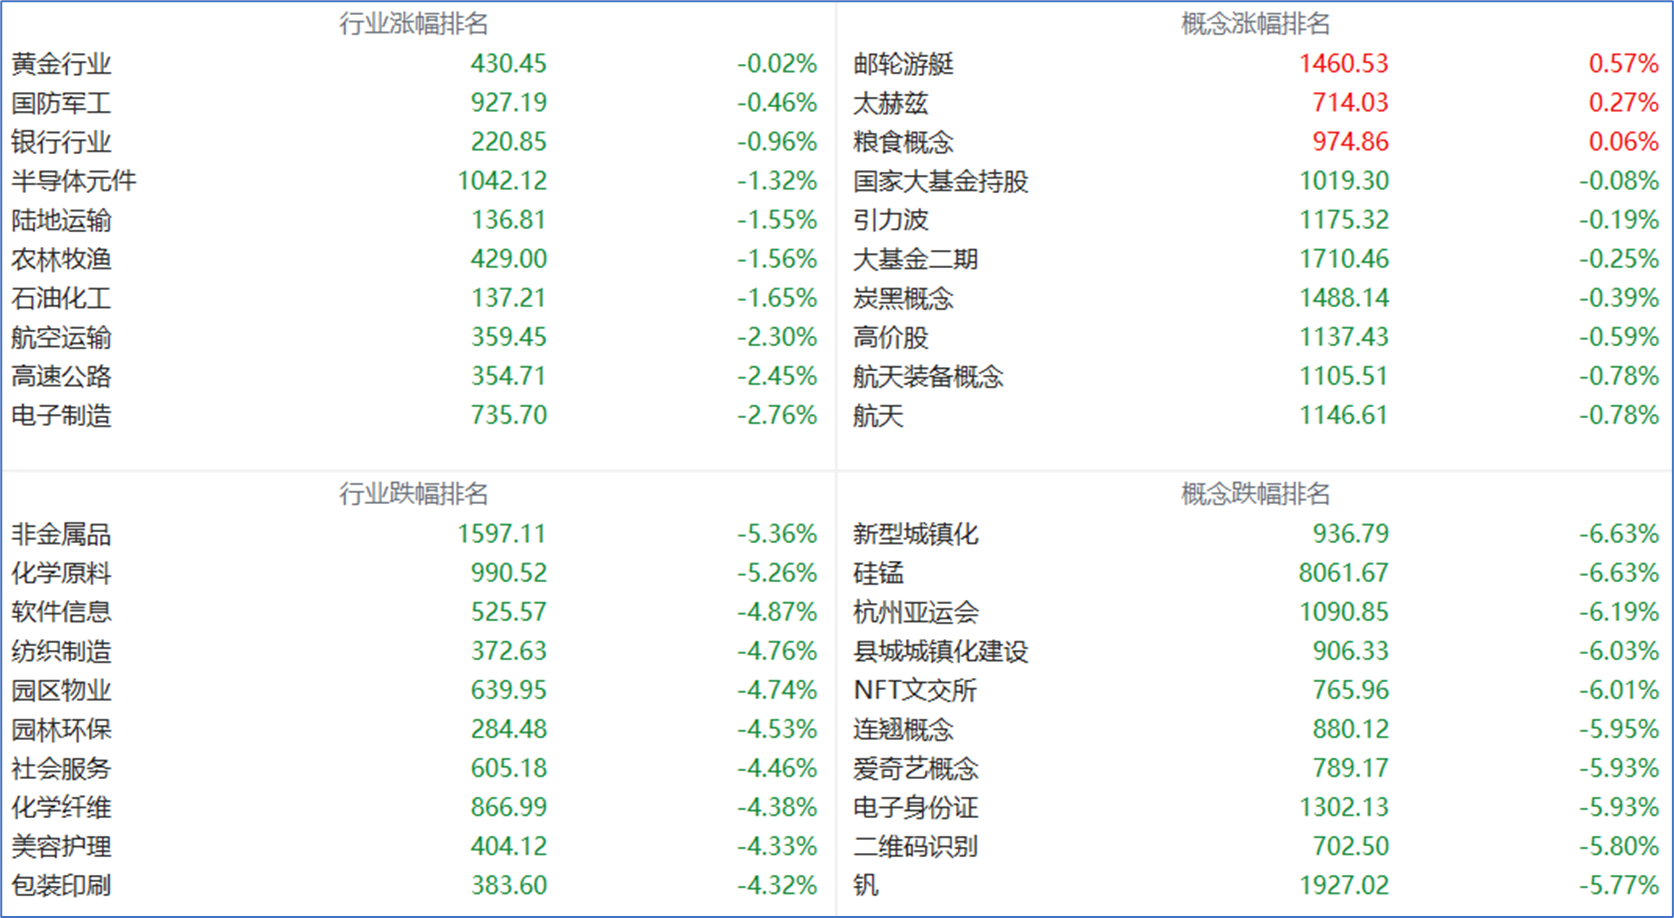Screen dimensions: 1674x918
Task: Click the 概念涨幅排名 header
Action: (1255, 23)
